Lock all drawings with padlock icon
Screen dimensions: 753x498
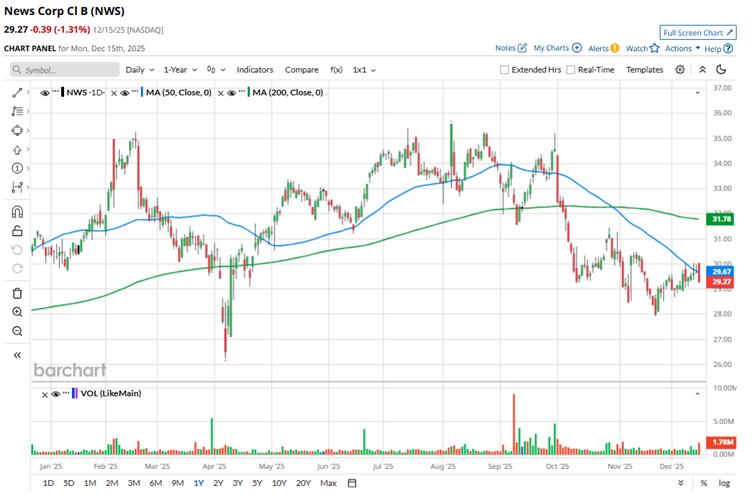pyautogui.click(x=17, y=231)
